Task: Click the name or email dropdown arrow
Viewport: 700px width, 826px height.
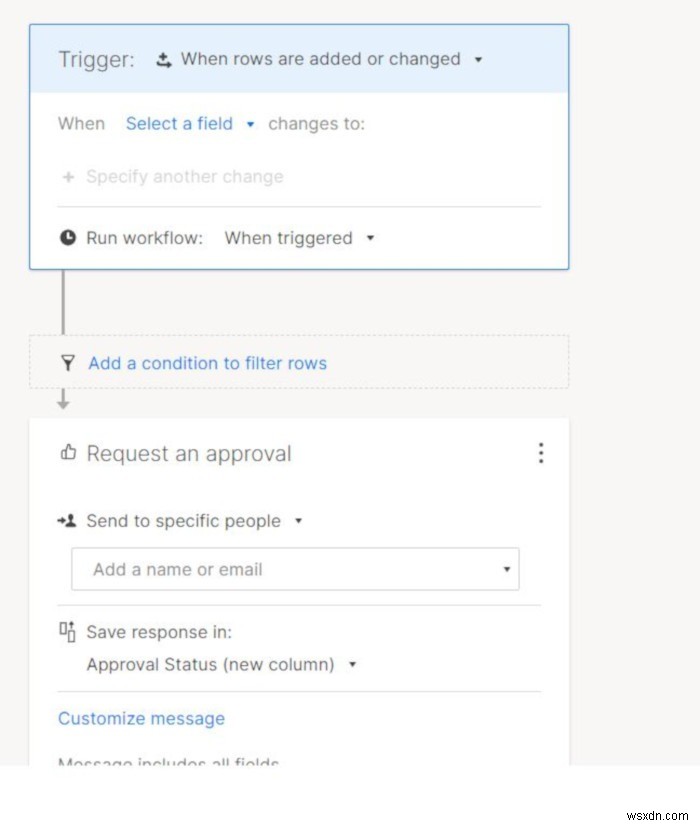Action: [506, 570]
